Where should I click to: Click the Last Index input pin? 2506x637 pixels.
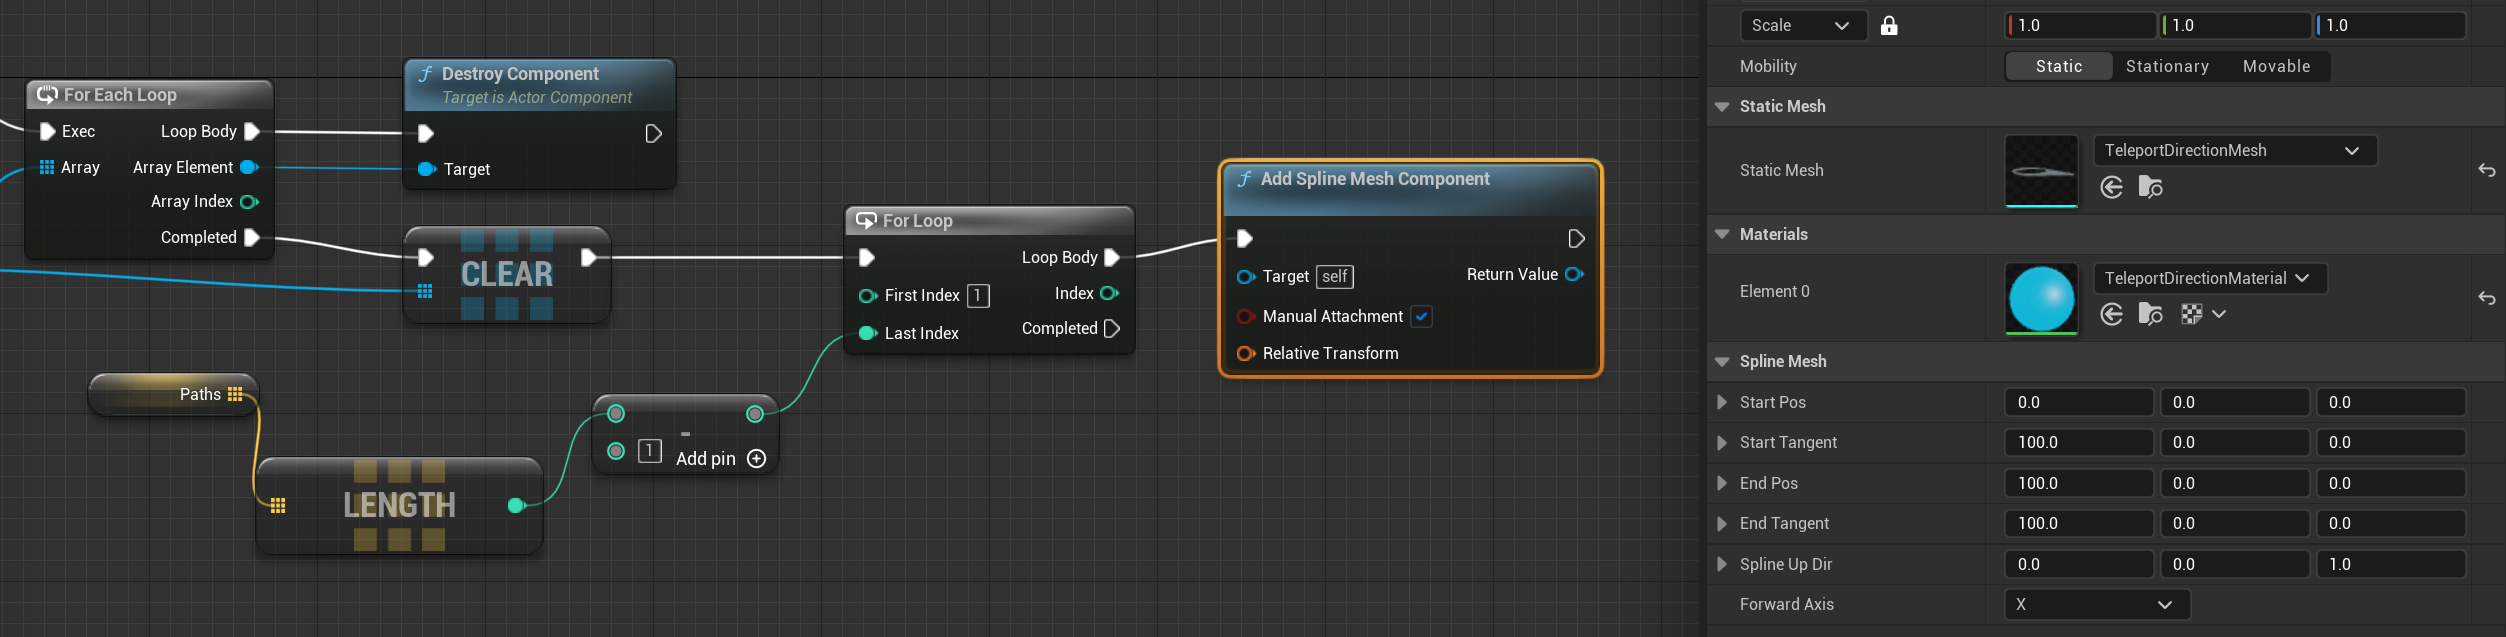[868, 333]
